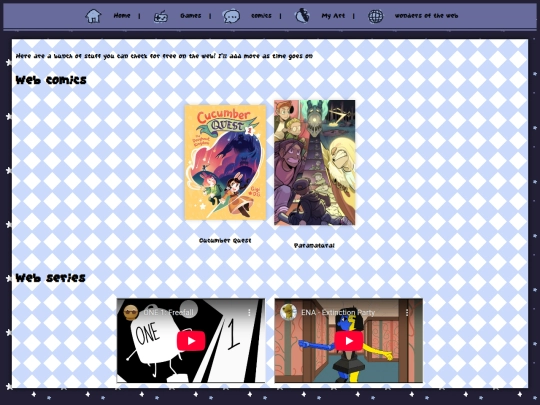The image size is (540, 405).
Task: Follow the Paranatural text link
Action: click(314, 246)
